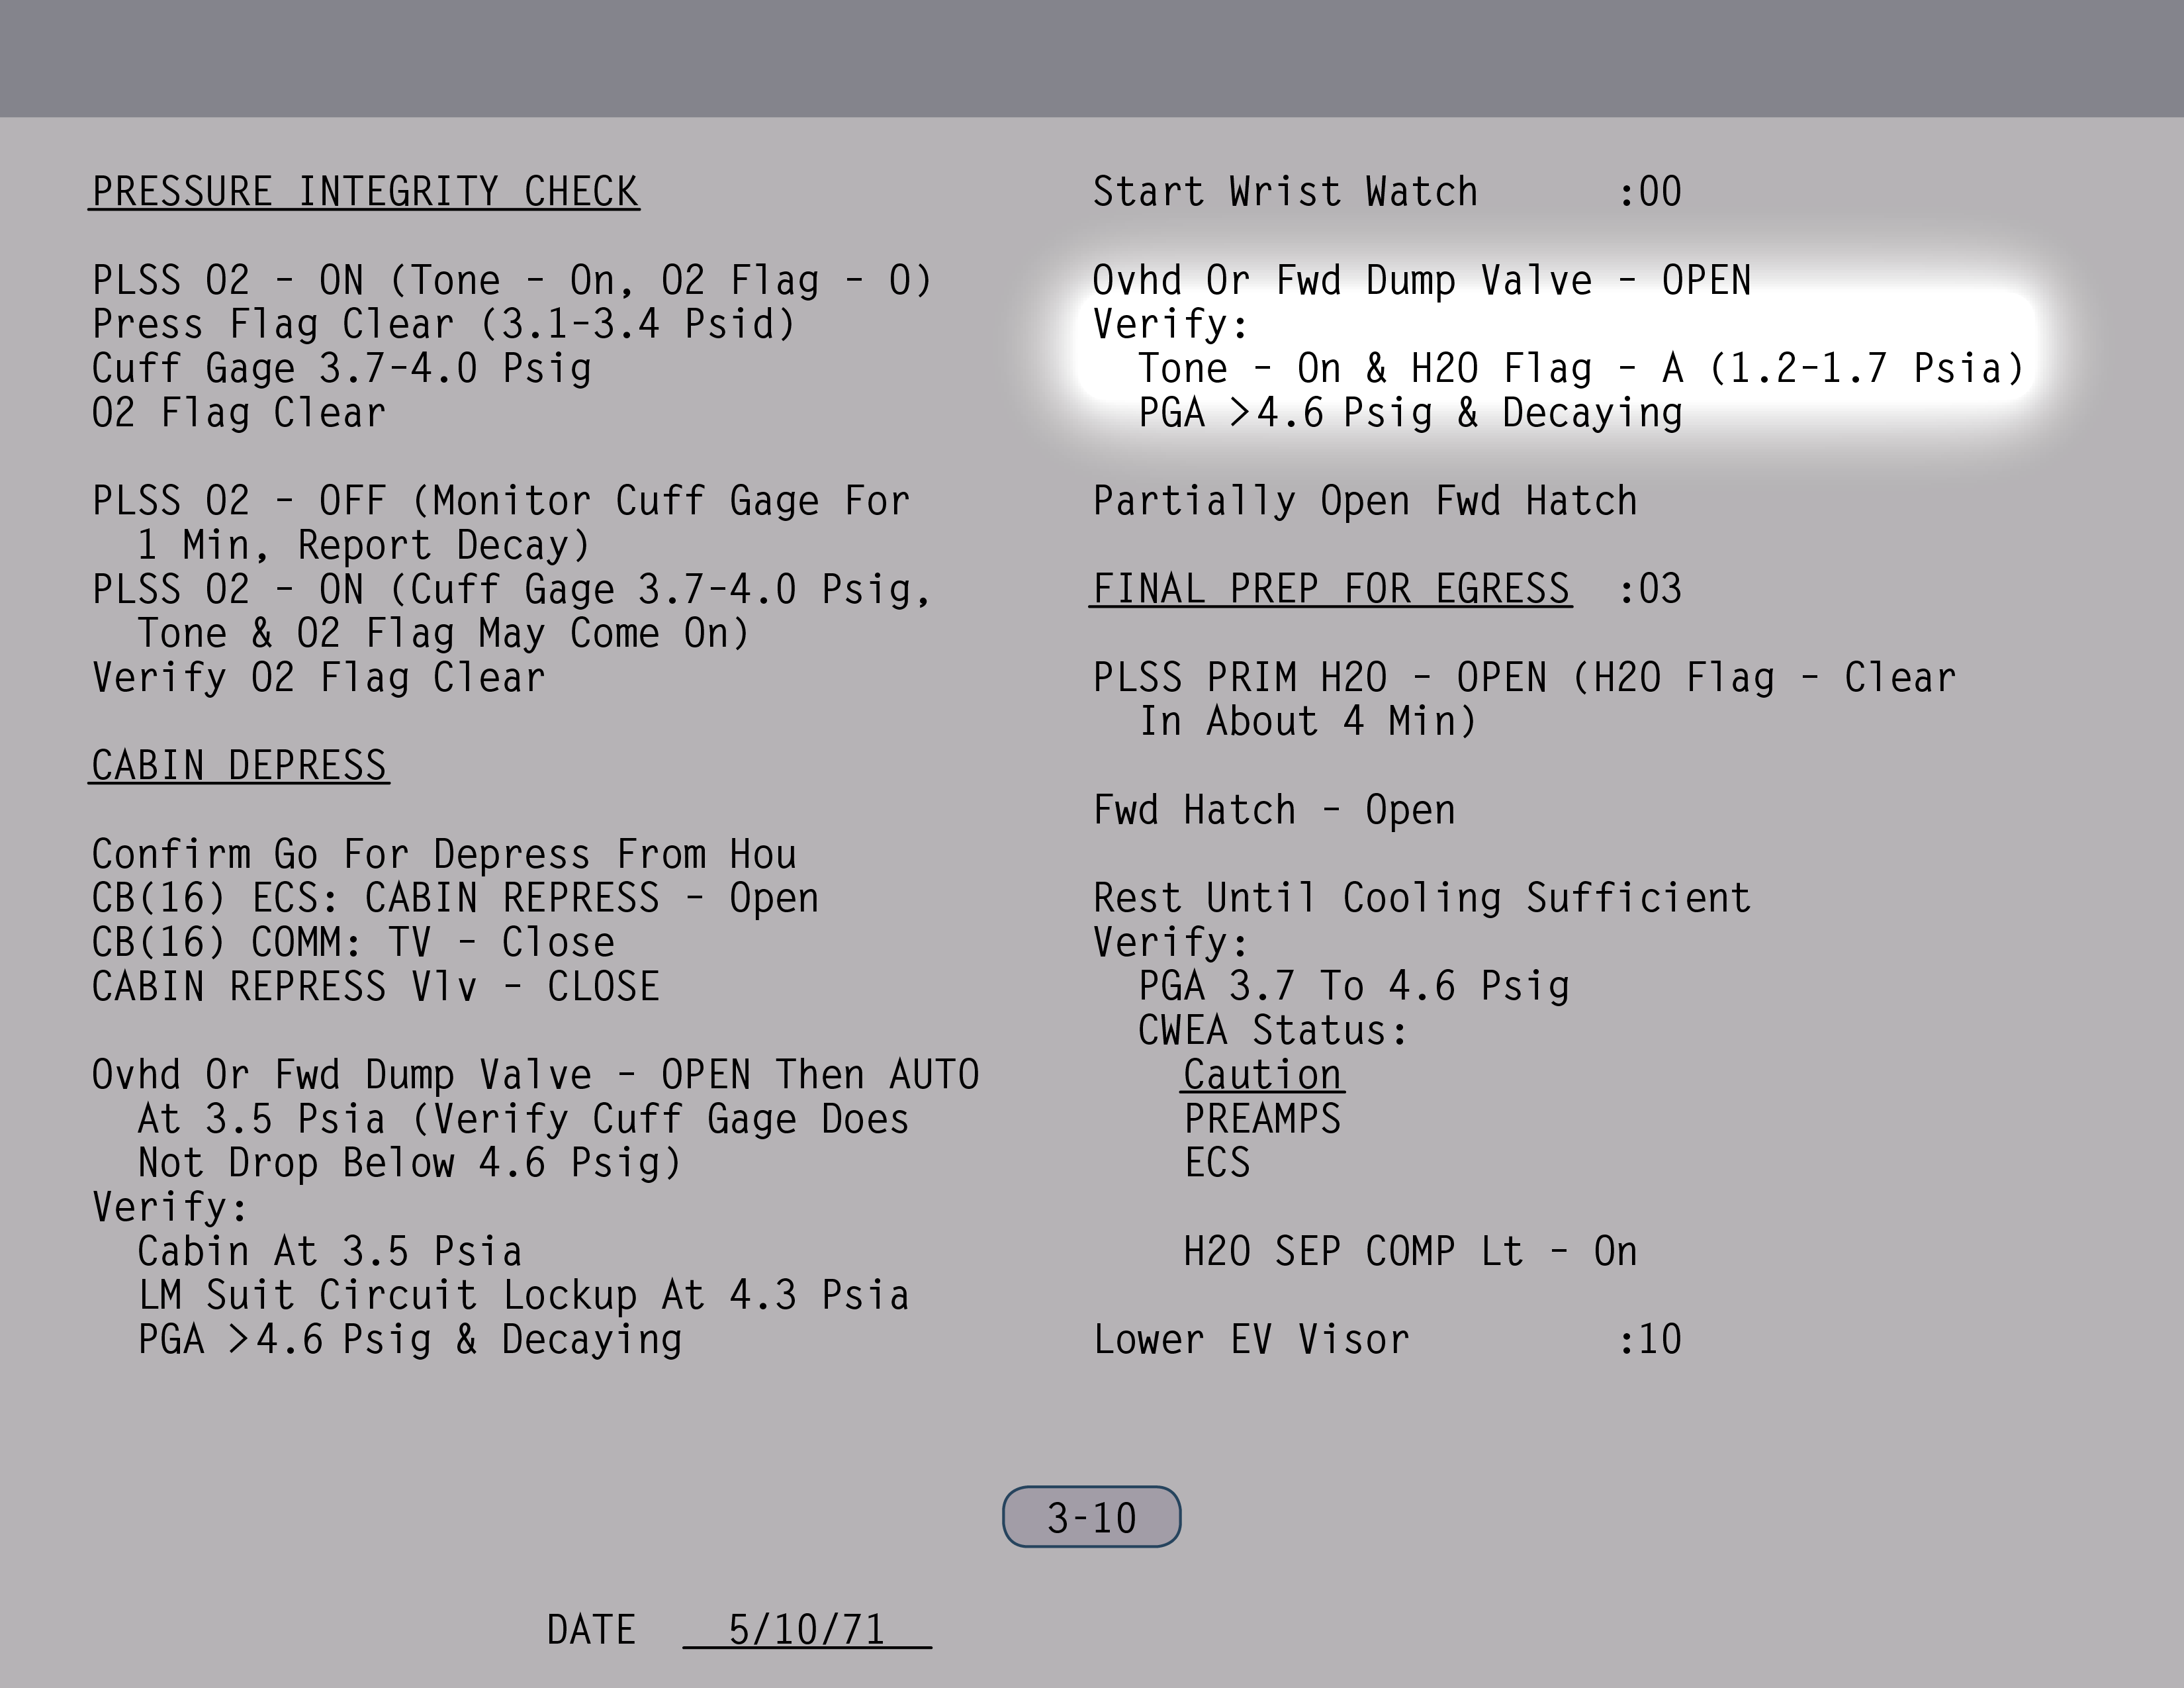Click the 3-10 page number button
This screenshot has height=1688, width=2184.
tap(1091, 1517)
